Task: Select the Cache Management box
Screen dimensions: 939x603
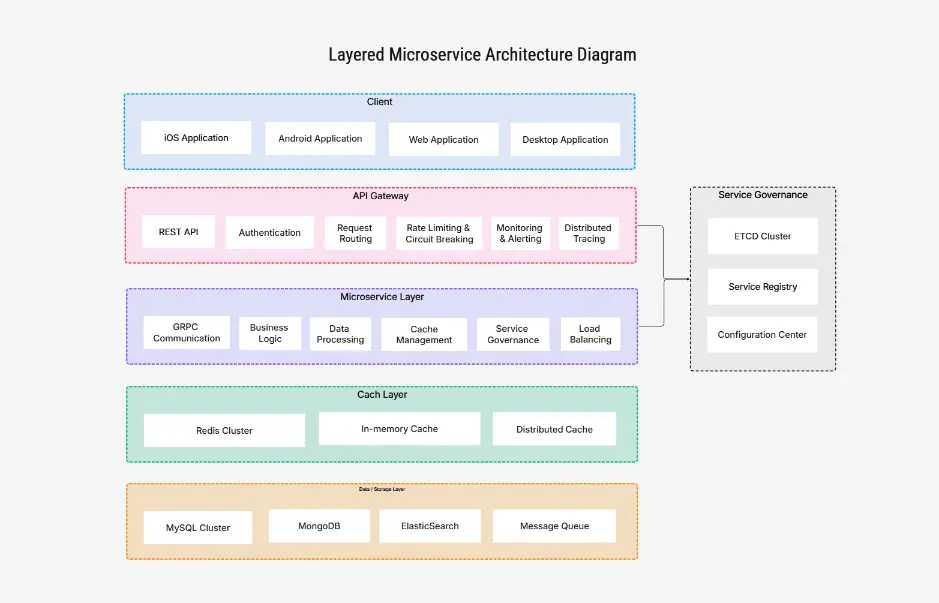Action: (423, 333)
